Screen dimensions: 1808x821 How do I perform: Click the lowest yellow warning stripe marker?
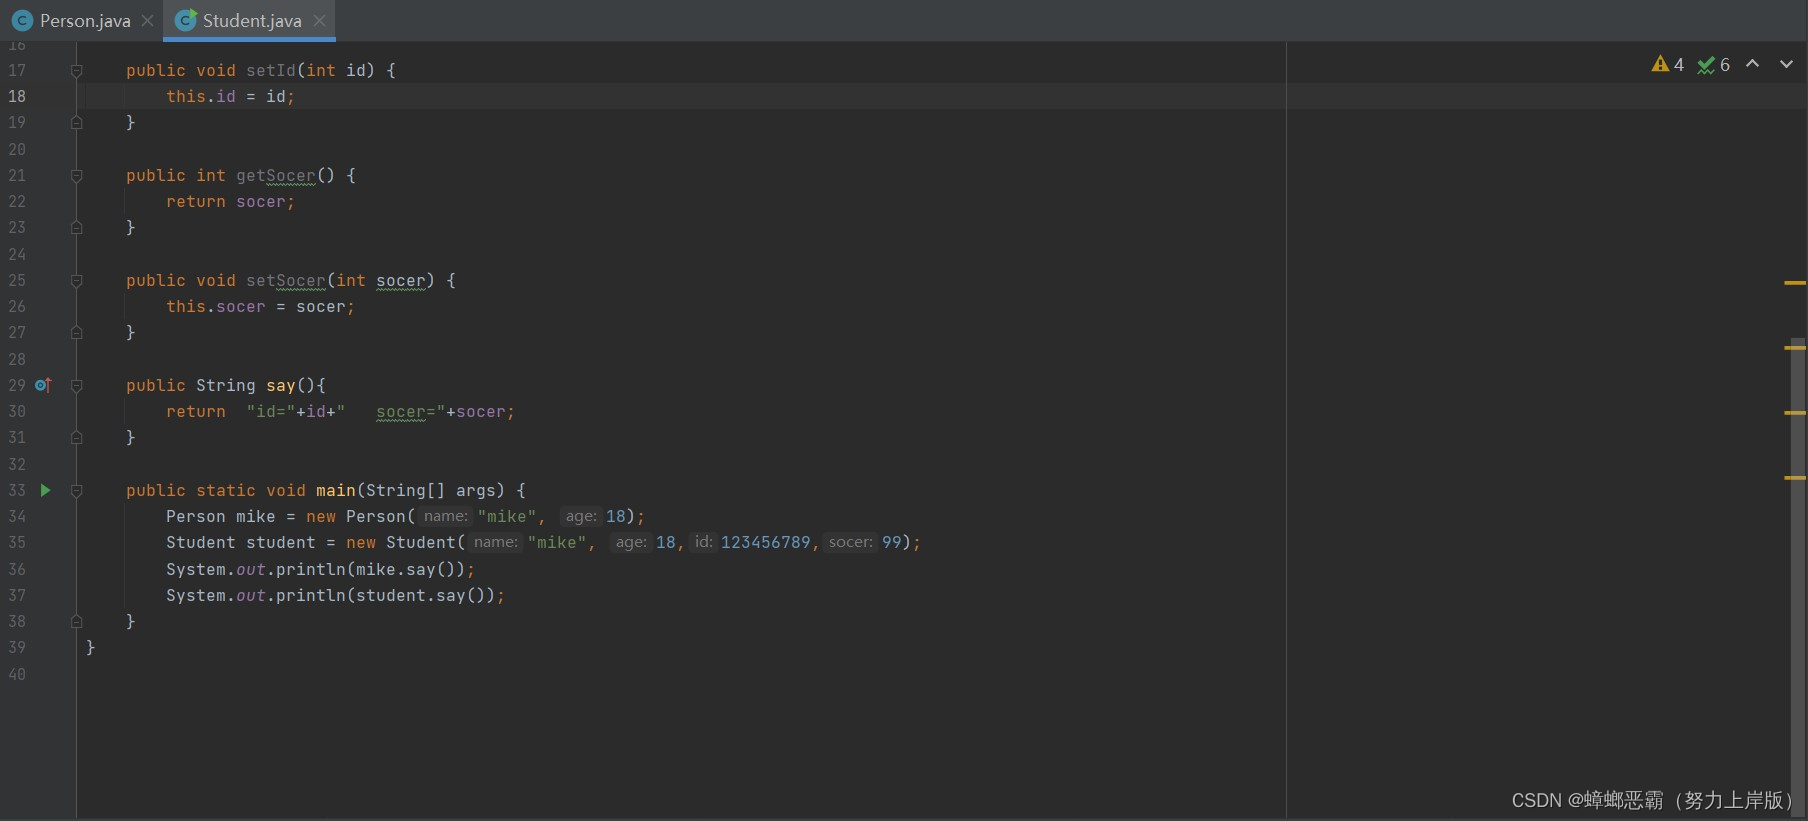click(x=1795, y=478)
